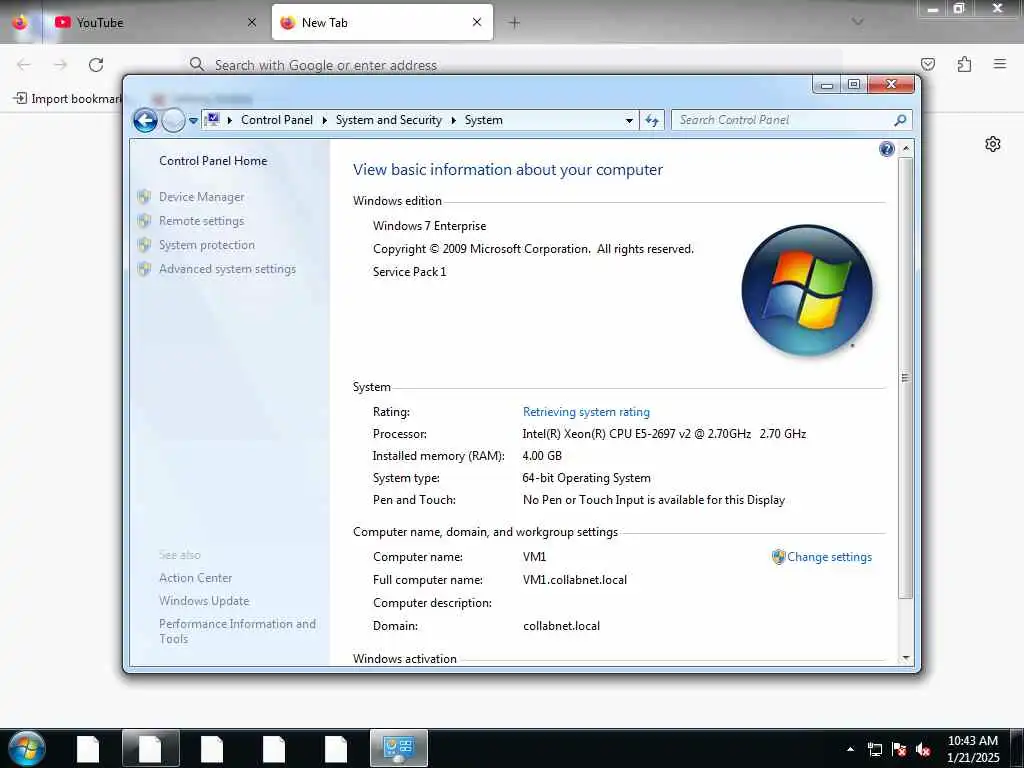Open address bar previous locations dropdown
Screen dimensions: 1024x768
click(629, 120)
